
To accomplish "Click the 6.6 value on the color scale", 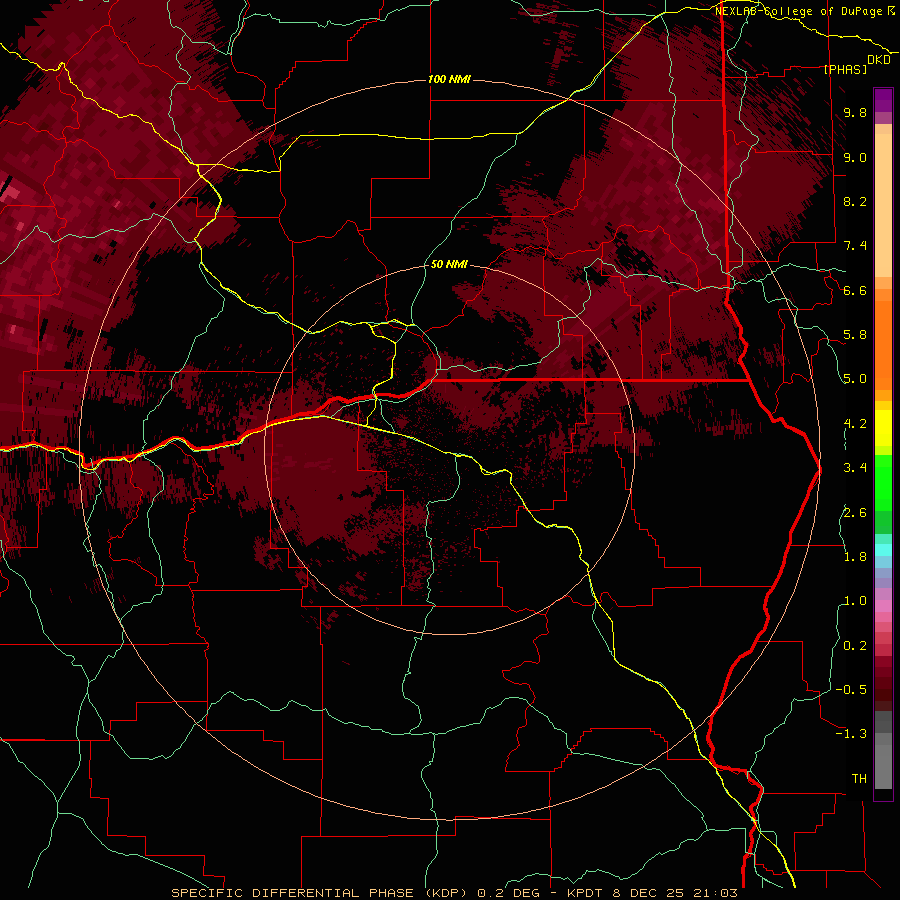I will tap(855, 290).
